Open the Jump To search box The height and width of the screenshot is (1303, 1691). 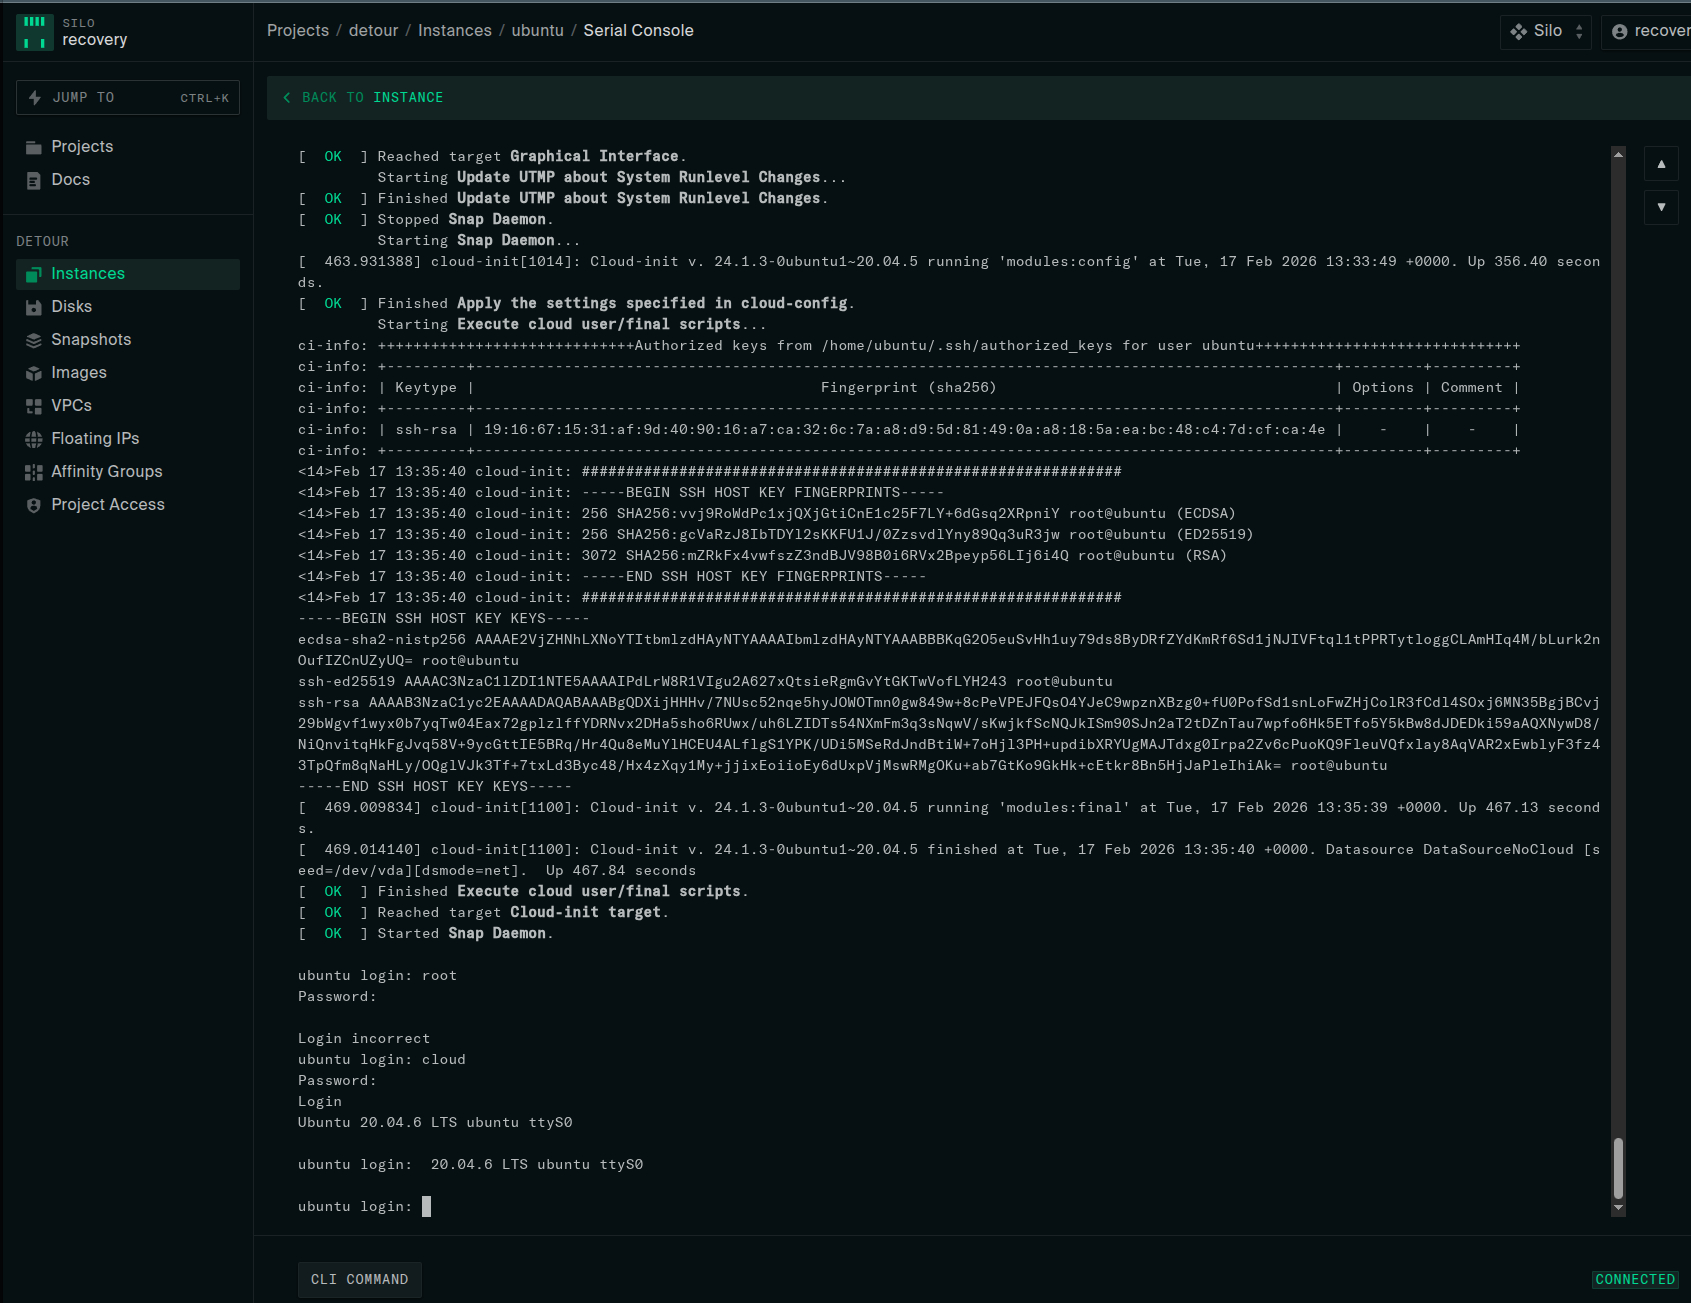(128, 98)
